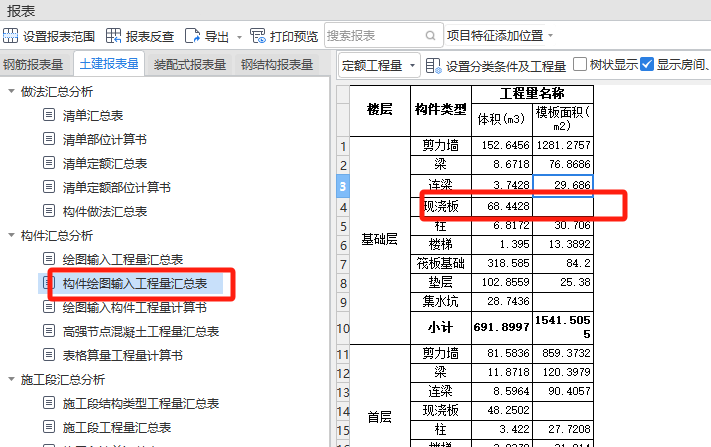Open 清单部位计算书 report
This screenshot has width=711, height=447.
105,139
